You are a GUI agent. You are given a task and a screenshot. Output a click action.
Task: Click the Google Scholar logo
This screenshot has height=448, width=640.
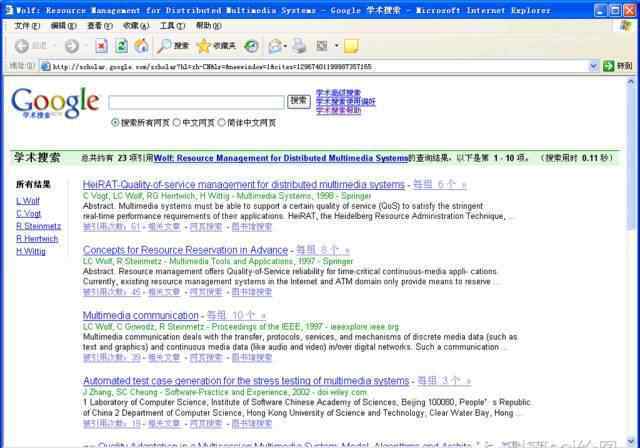pyautogui.click(x=55, y=103)
